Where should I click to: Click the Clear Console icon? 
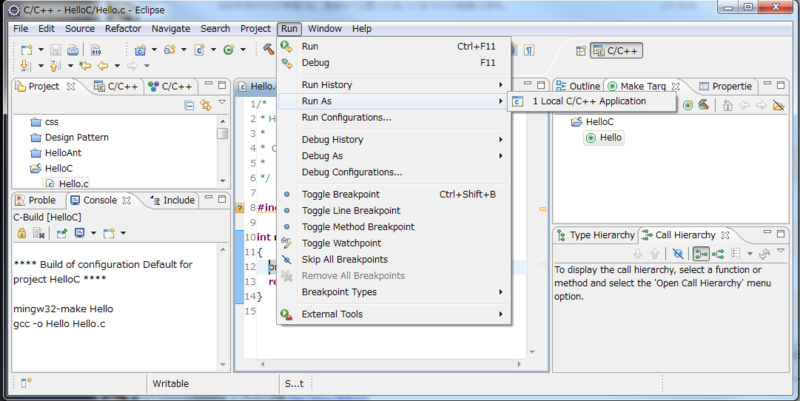(x=39, y=233)
